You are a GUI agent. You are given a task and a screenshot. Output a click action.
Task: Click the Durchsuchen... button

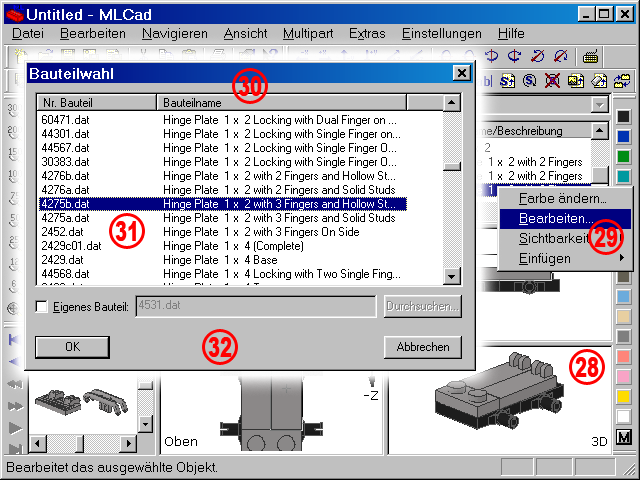pos(423,306)
